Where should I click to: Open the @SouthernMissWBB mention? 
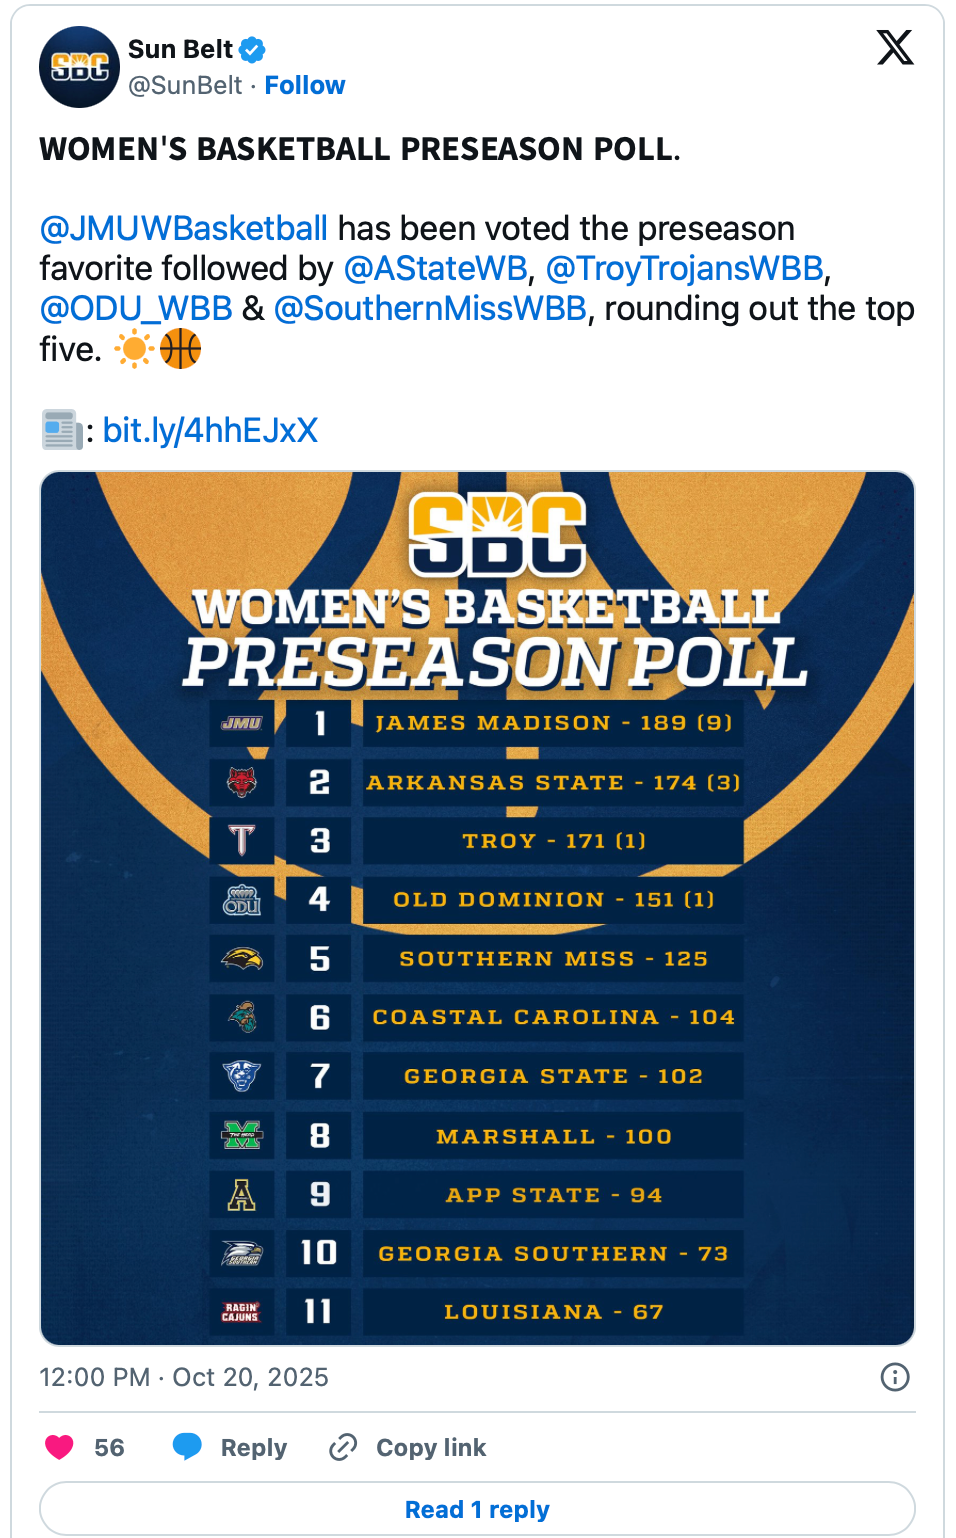coord(430,309)
